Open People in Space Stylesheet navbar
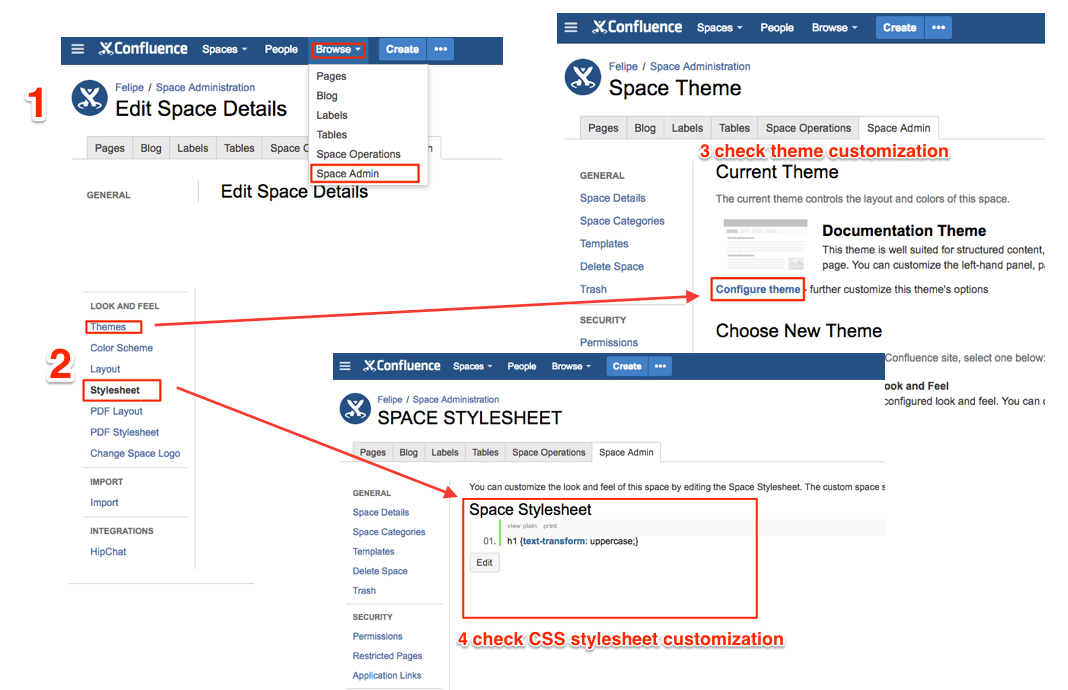The height and width of the screenshot is (690, 1068). (522, 366)
